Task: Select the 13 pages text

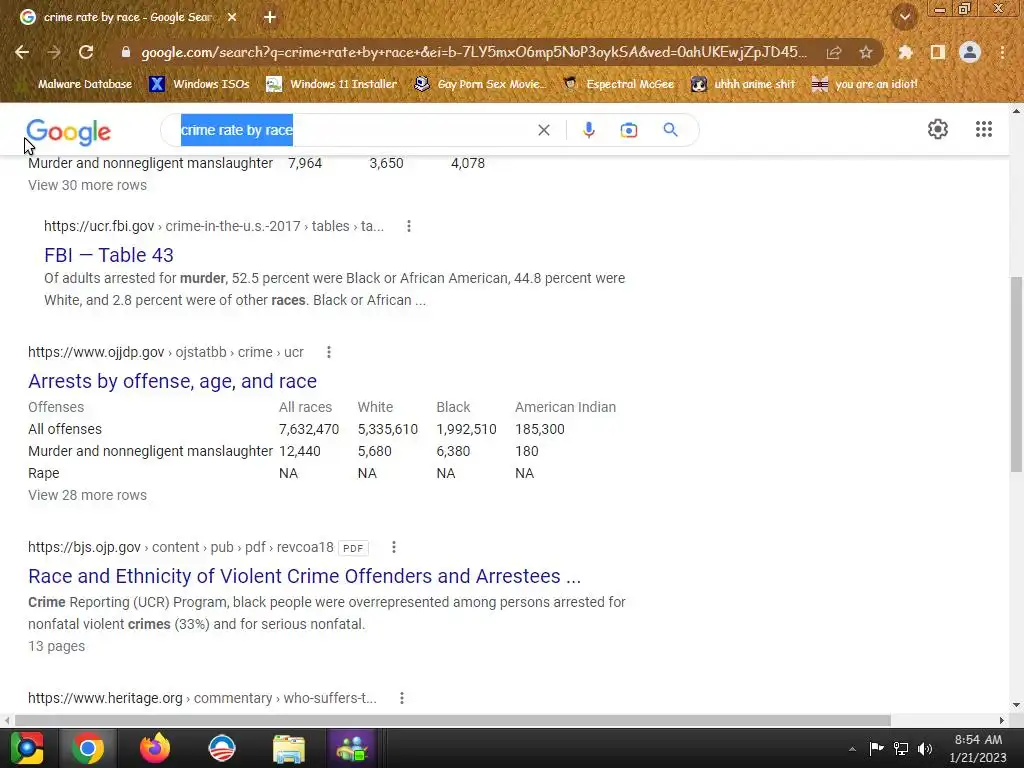Action: [x=57, y=646]
